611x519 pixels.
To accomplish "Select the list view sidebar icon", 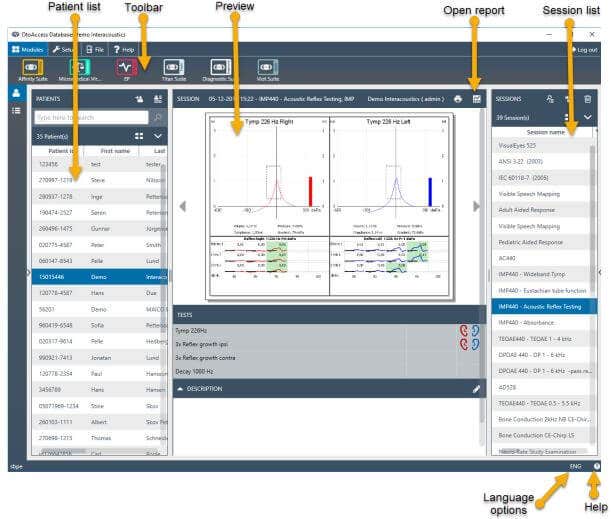I will tap(16, 111).
